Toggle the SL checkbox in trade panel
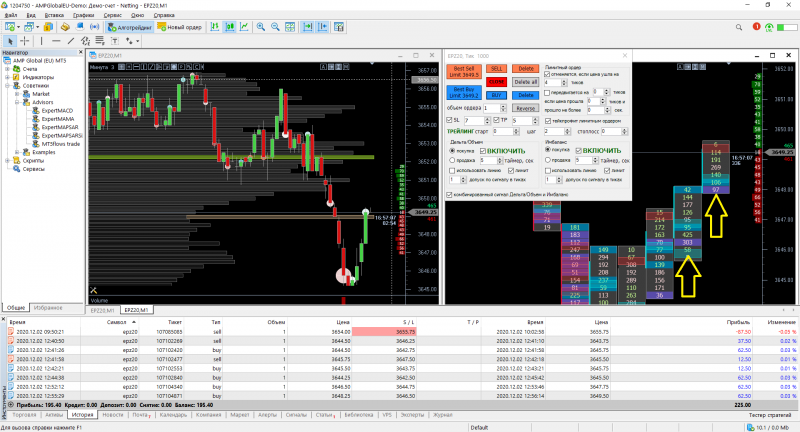The image size is (800, 432). point(449,120)
